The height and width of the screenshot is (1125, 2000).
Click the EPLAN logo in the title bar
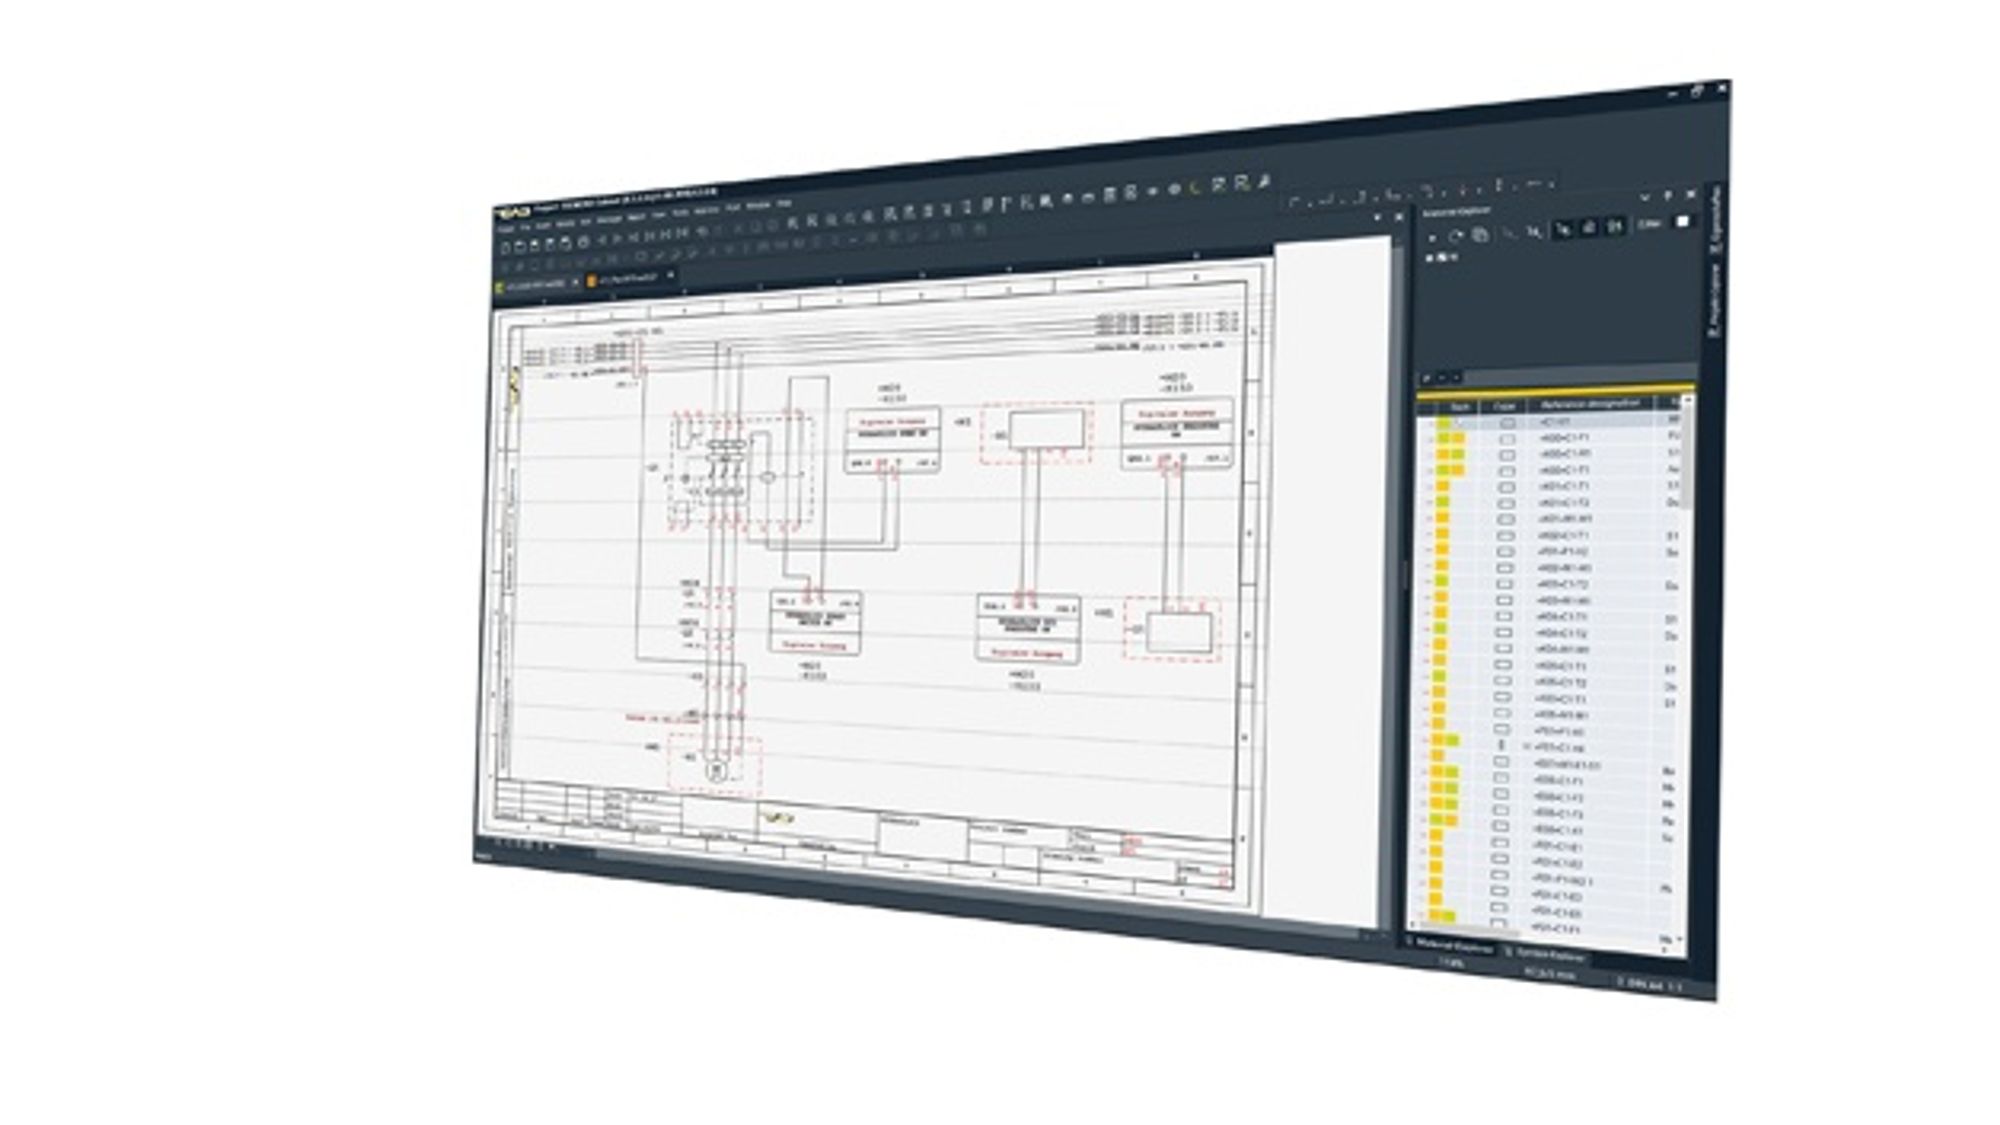pyautogui.click(x=513, y=212)
